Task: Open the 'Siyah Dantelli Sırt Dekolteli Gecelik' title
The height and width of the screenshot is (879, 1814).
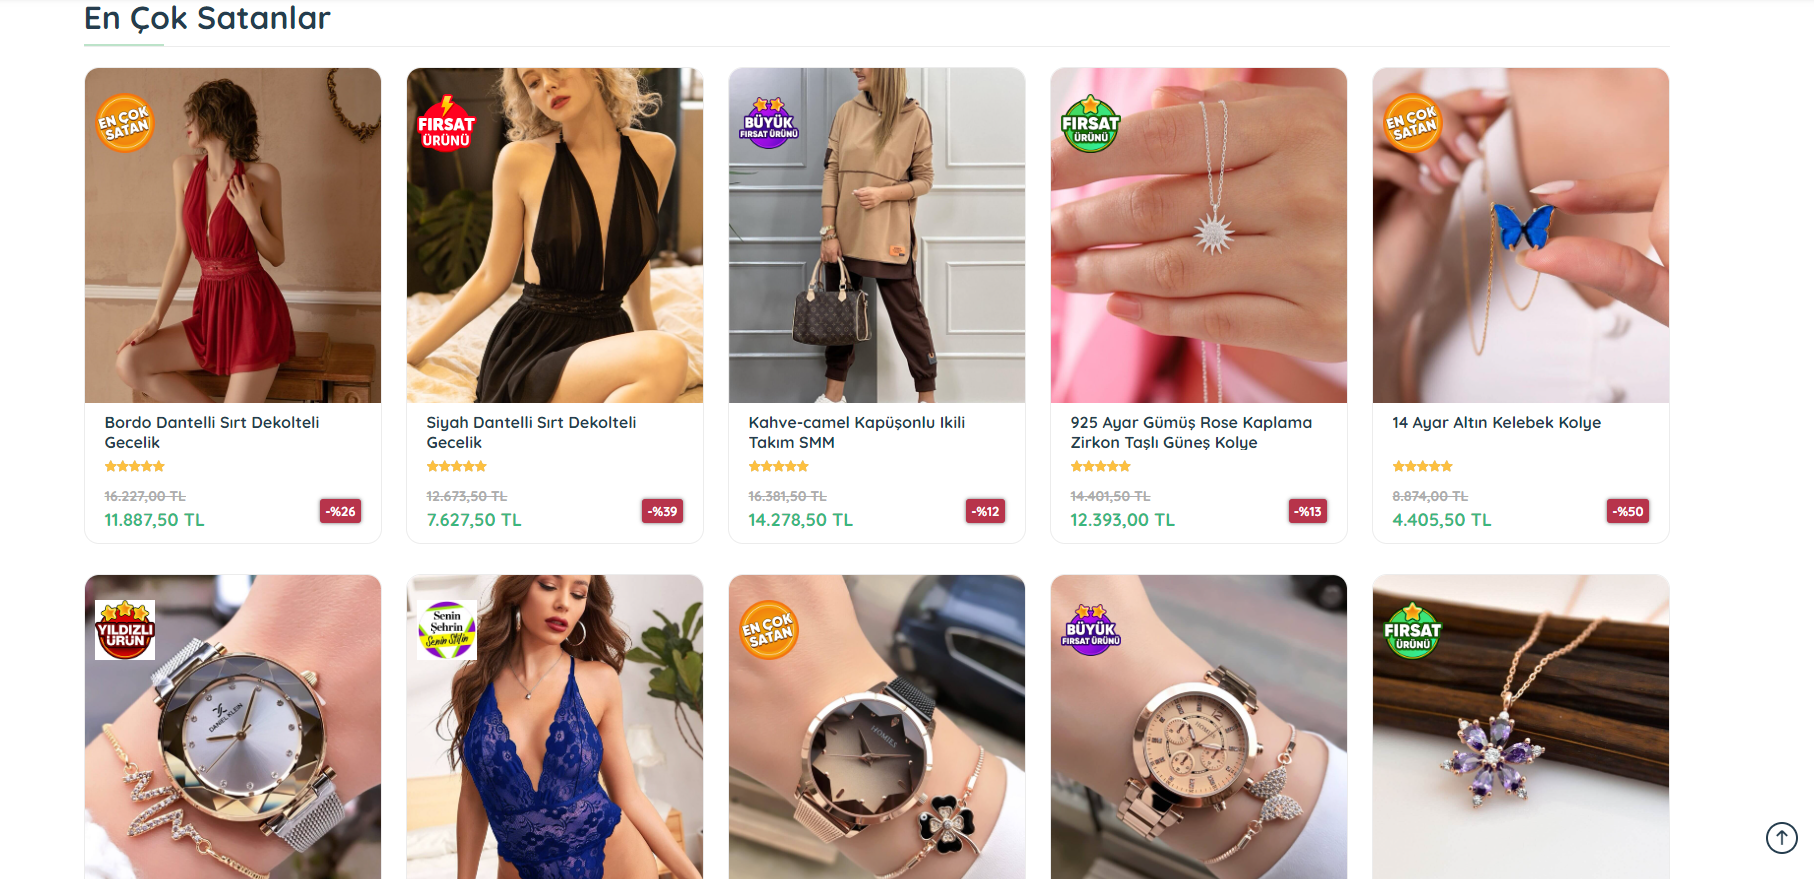Action: pos(531,432)
